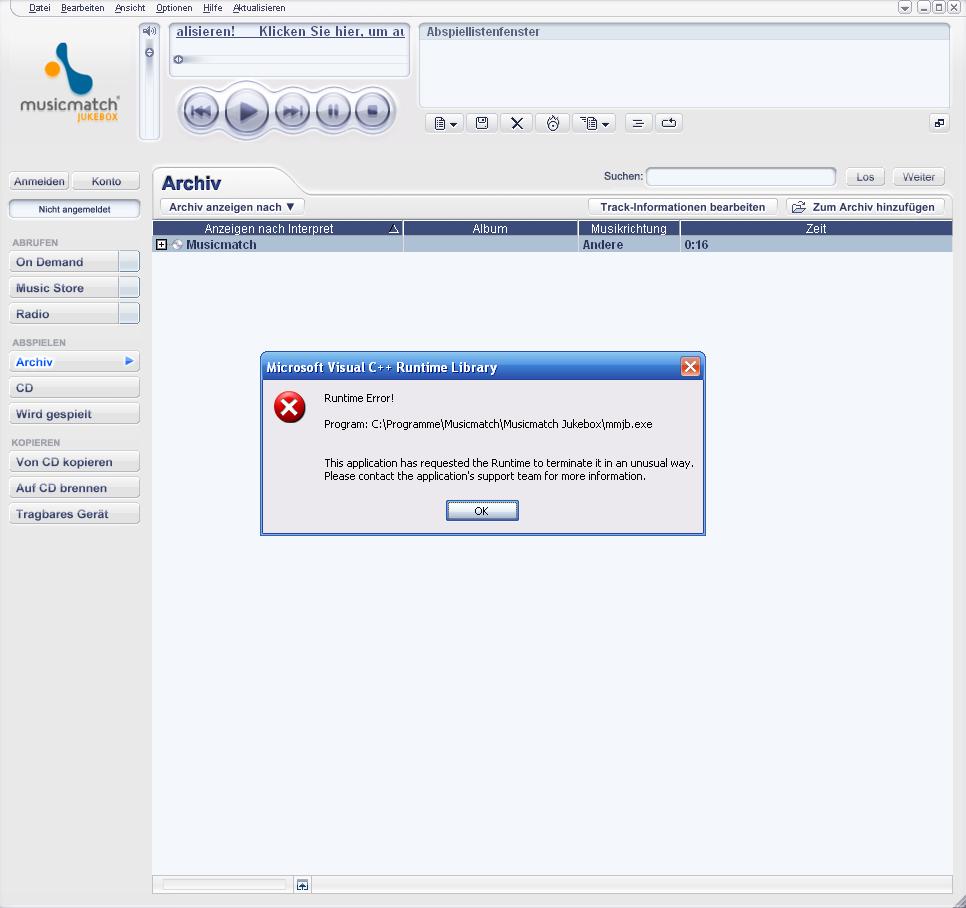Pause playback with the pause button
The width and height of the screenshot is (966, 908).
333,111
